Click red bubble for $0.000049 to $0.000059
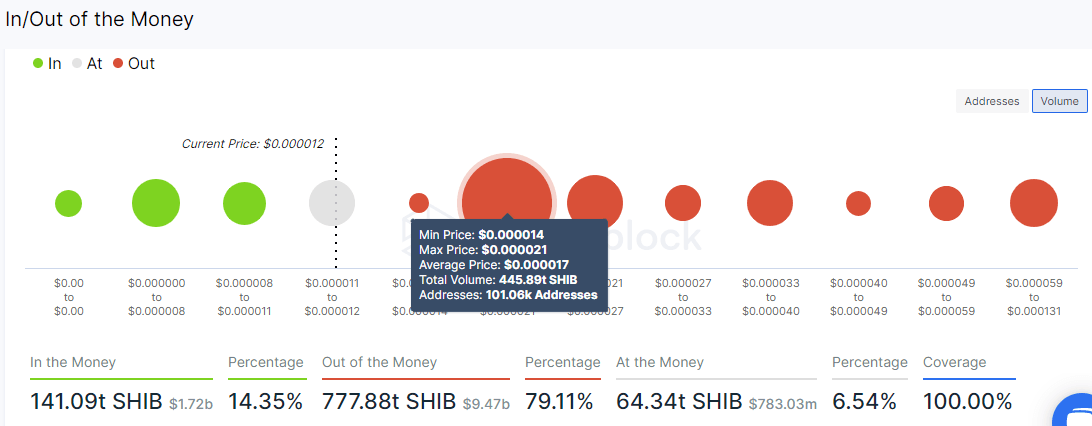 coord(946,204)
